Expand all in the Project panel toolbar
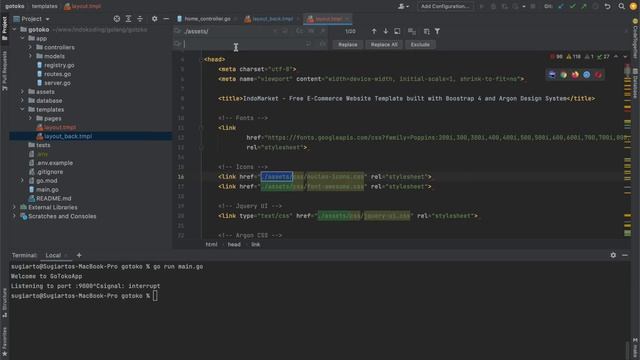 pos(128,19)
